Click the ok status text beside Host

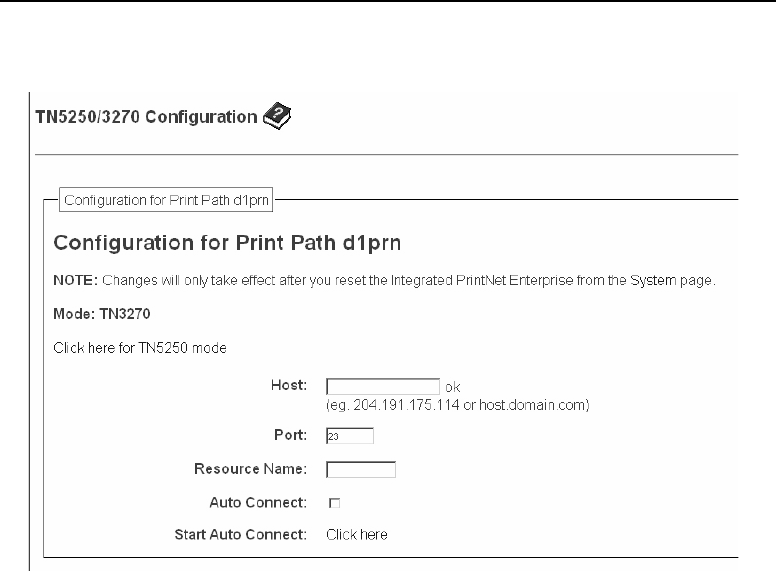coord(453,387)
